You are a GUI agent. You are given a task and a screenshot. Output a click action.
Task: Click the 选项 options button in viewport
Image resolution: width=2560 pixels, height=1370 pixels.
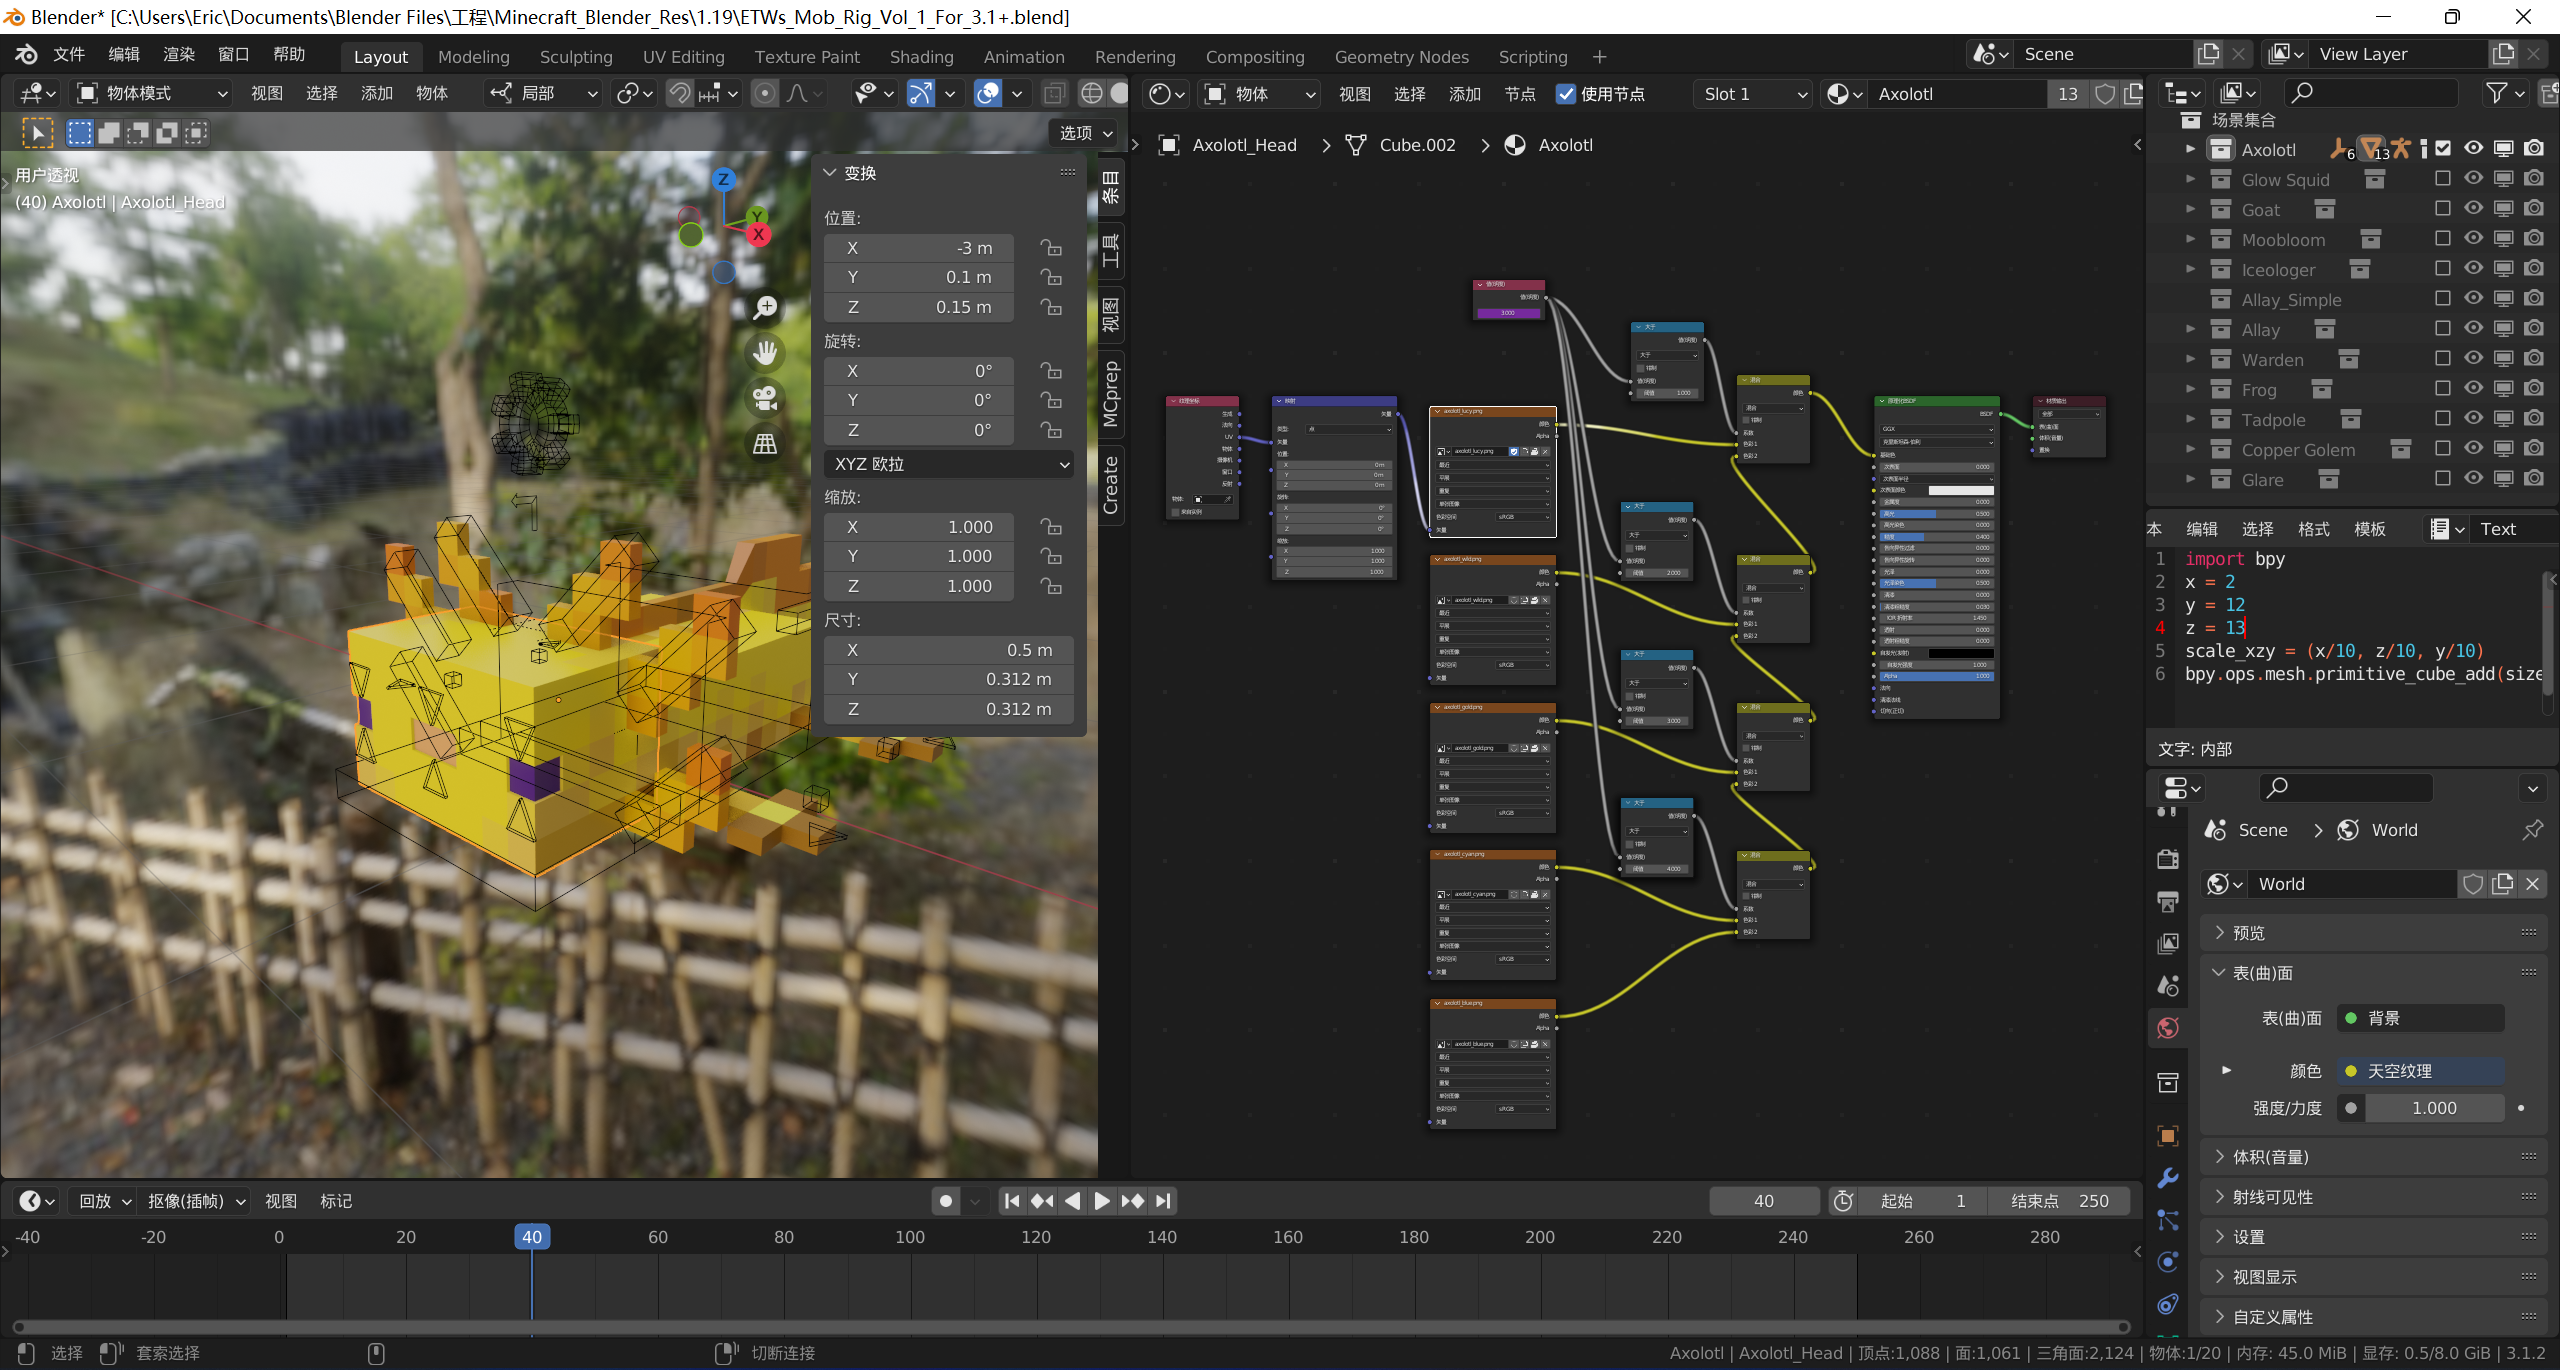(x=1085, y=133)
